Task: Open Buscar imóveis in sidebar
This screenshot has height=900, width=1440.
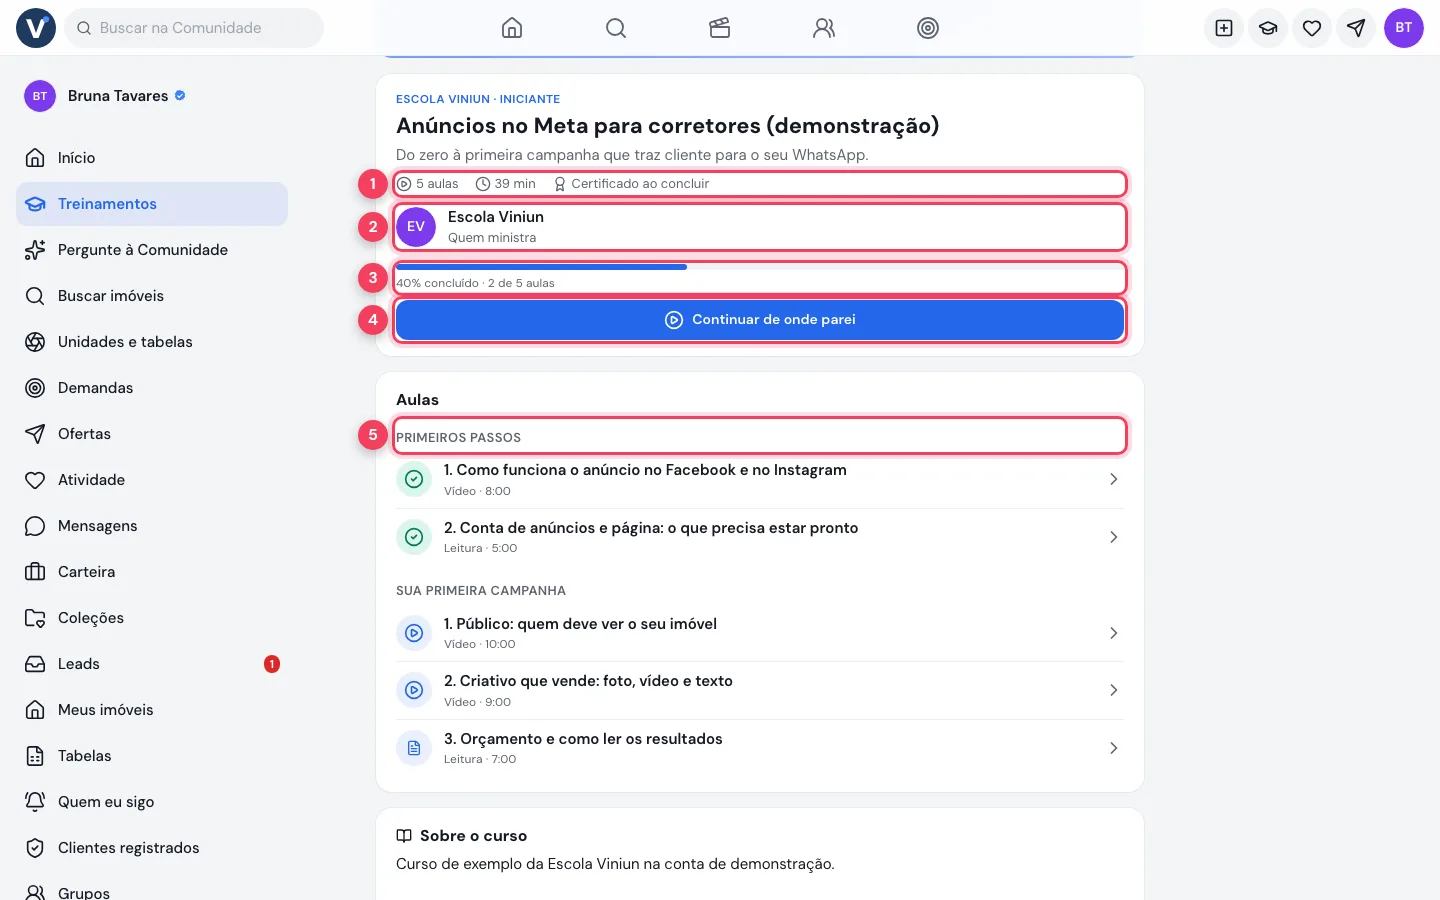Action: point(152,296)
